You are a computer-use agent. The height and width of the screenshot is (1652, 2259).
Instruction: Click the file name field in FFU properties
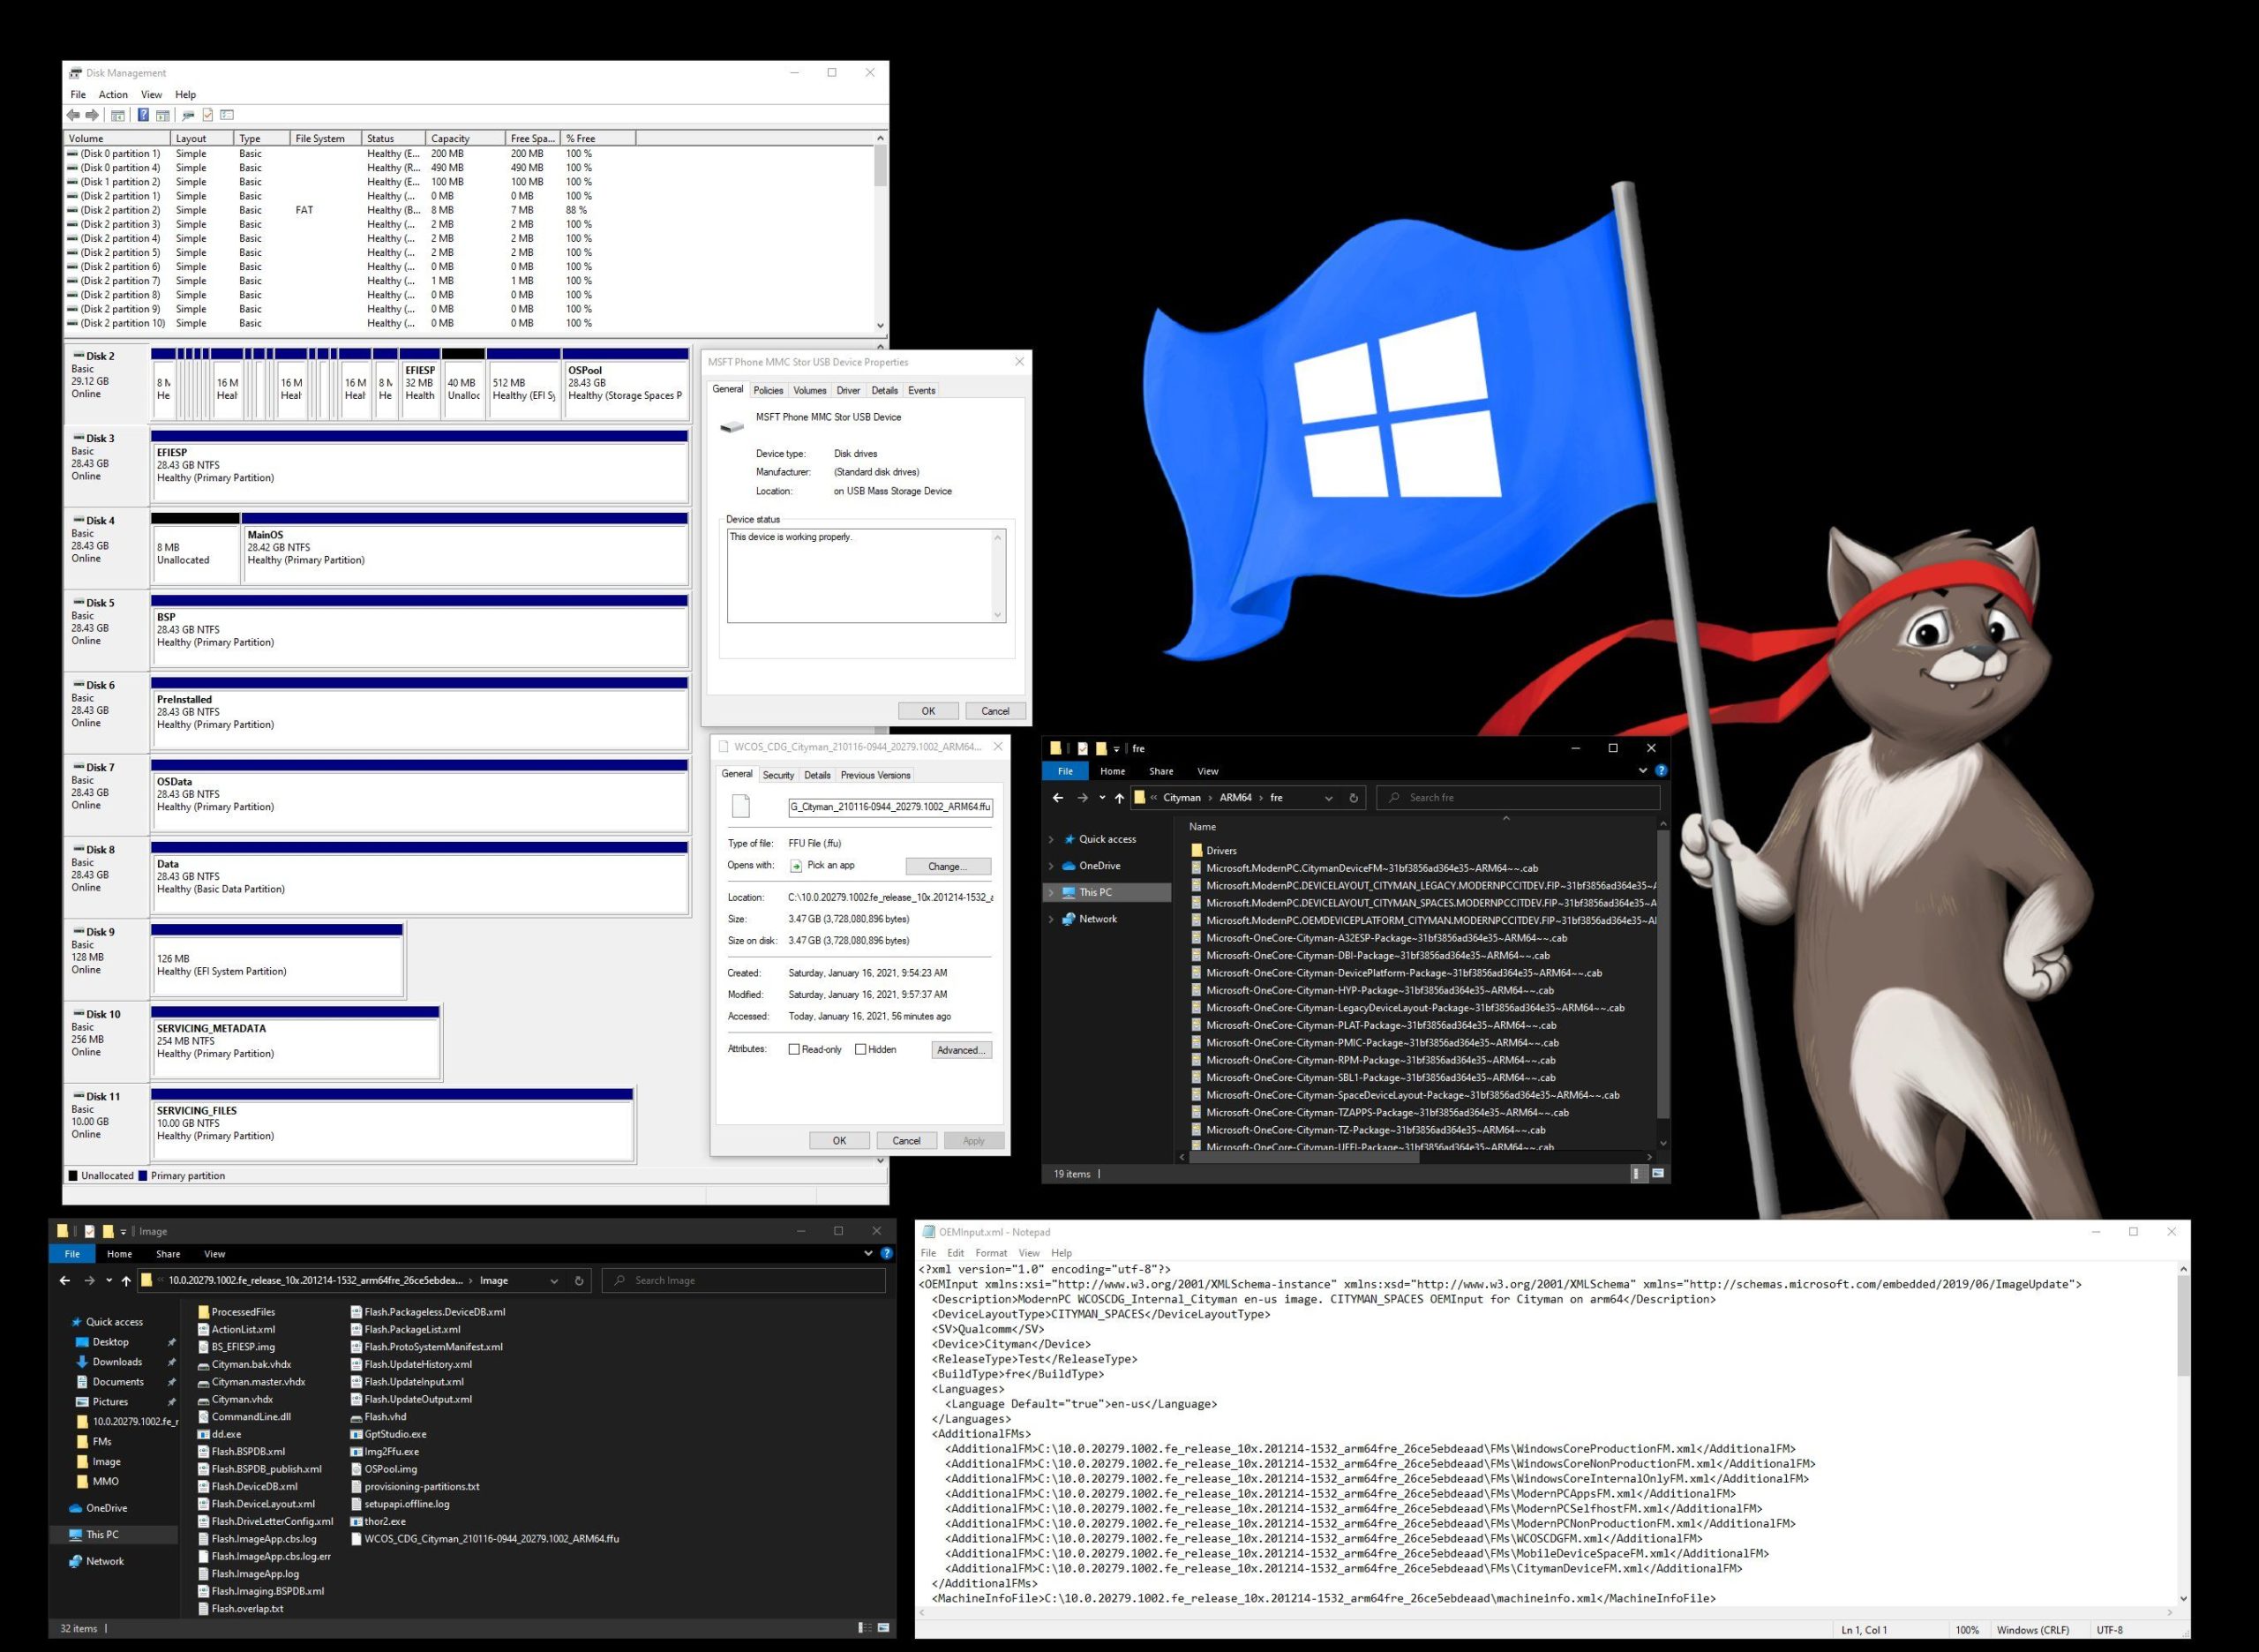890,807
